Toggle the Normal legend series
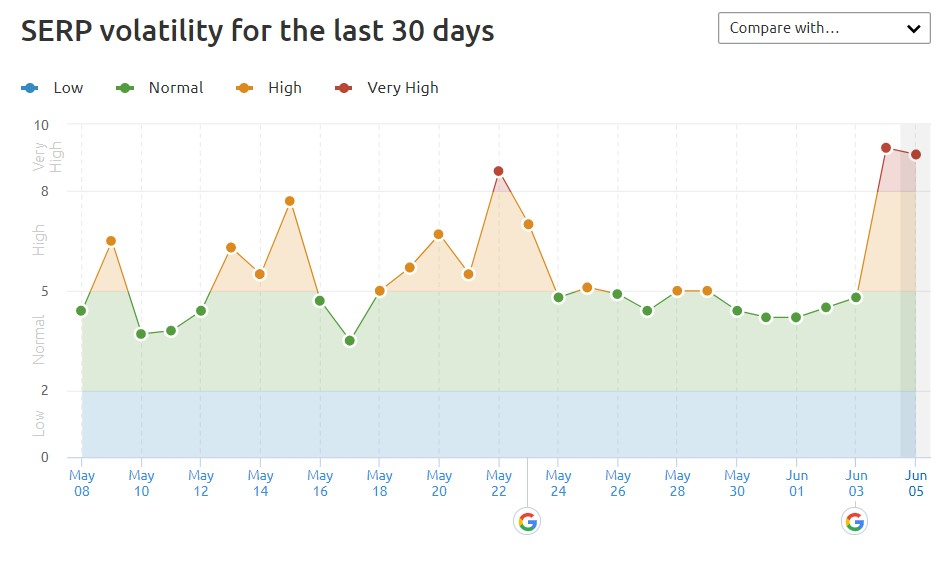 160,88
